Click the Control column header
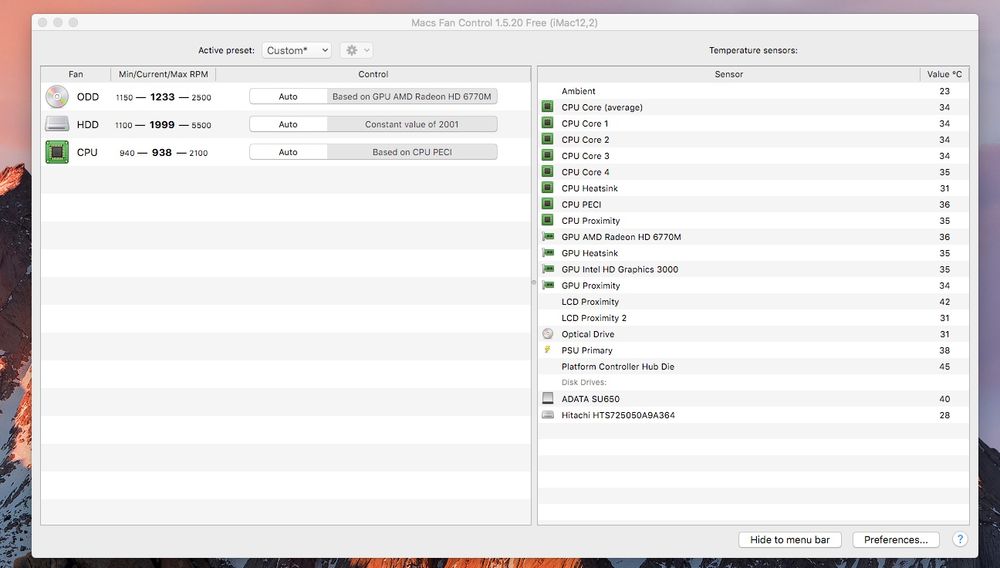 pyautogui.click(x=373, y=74)
